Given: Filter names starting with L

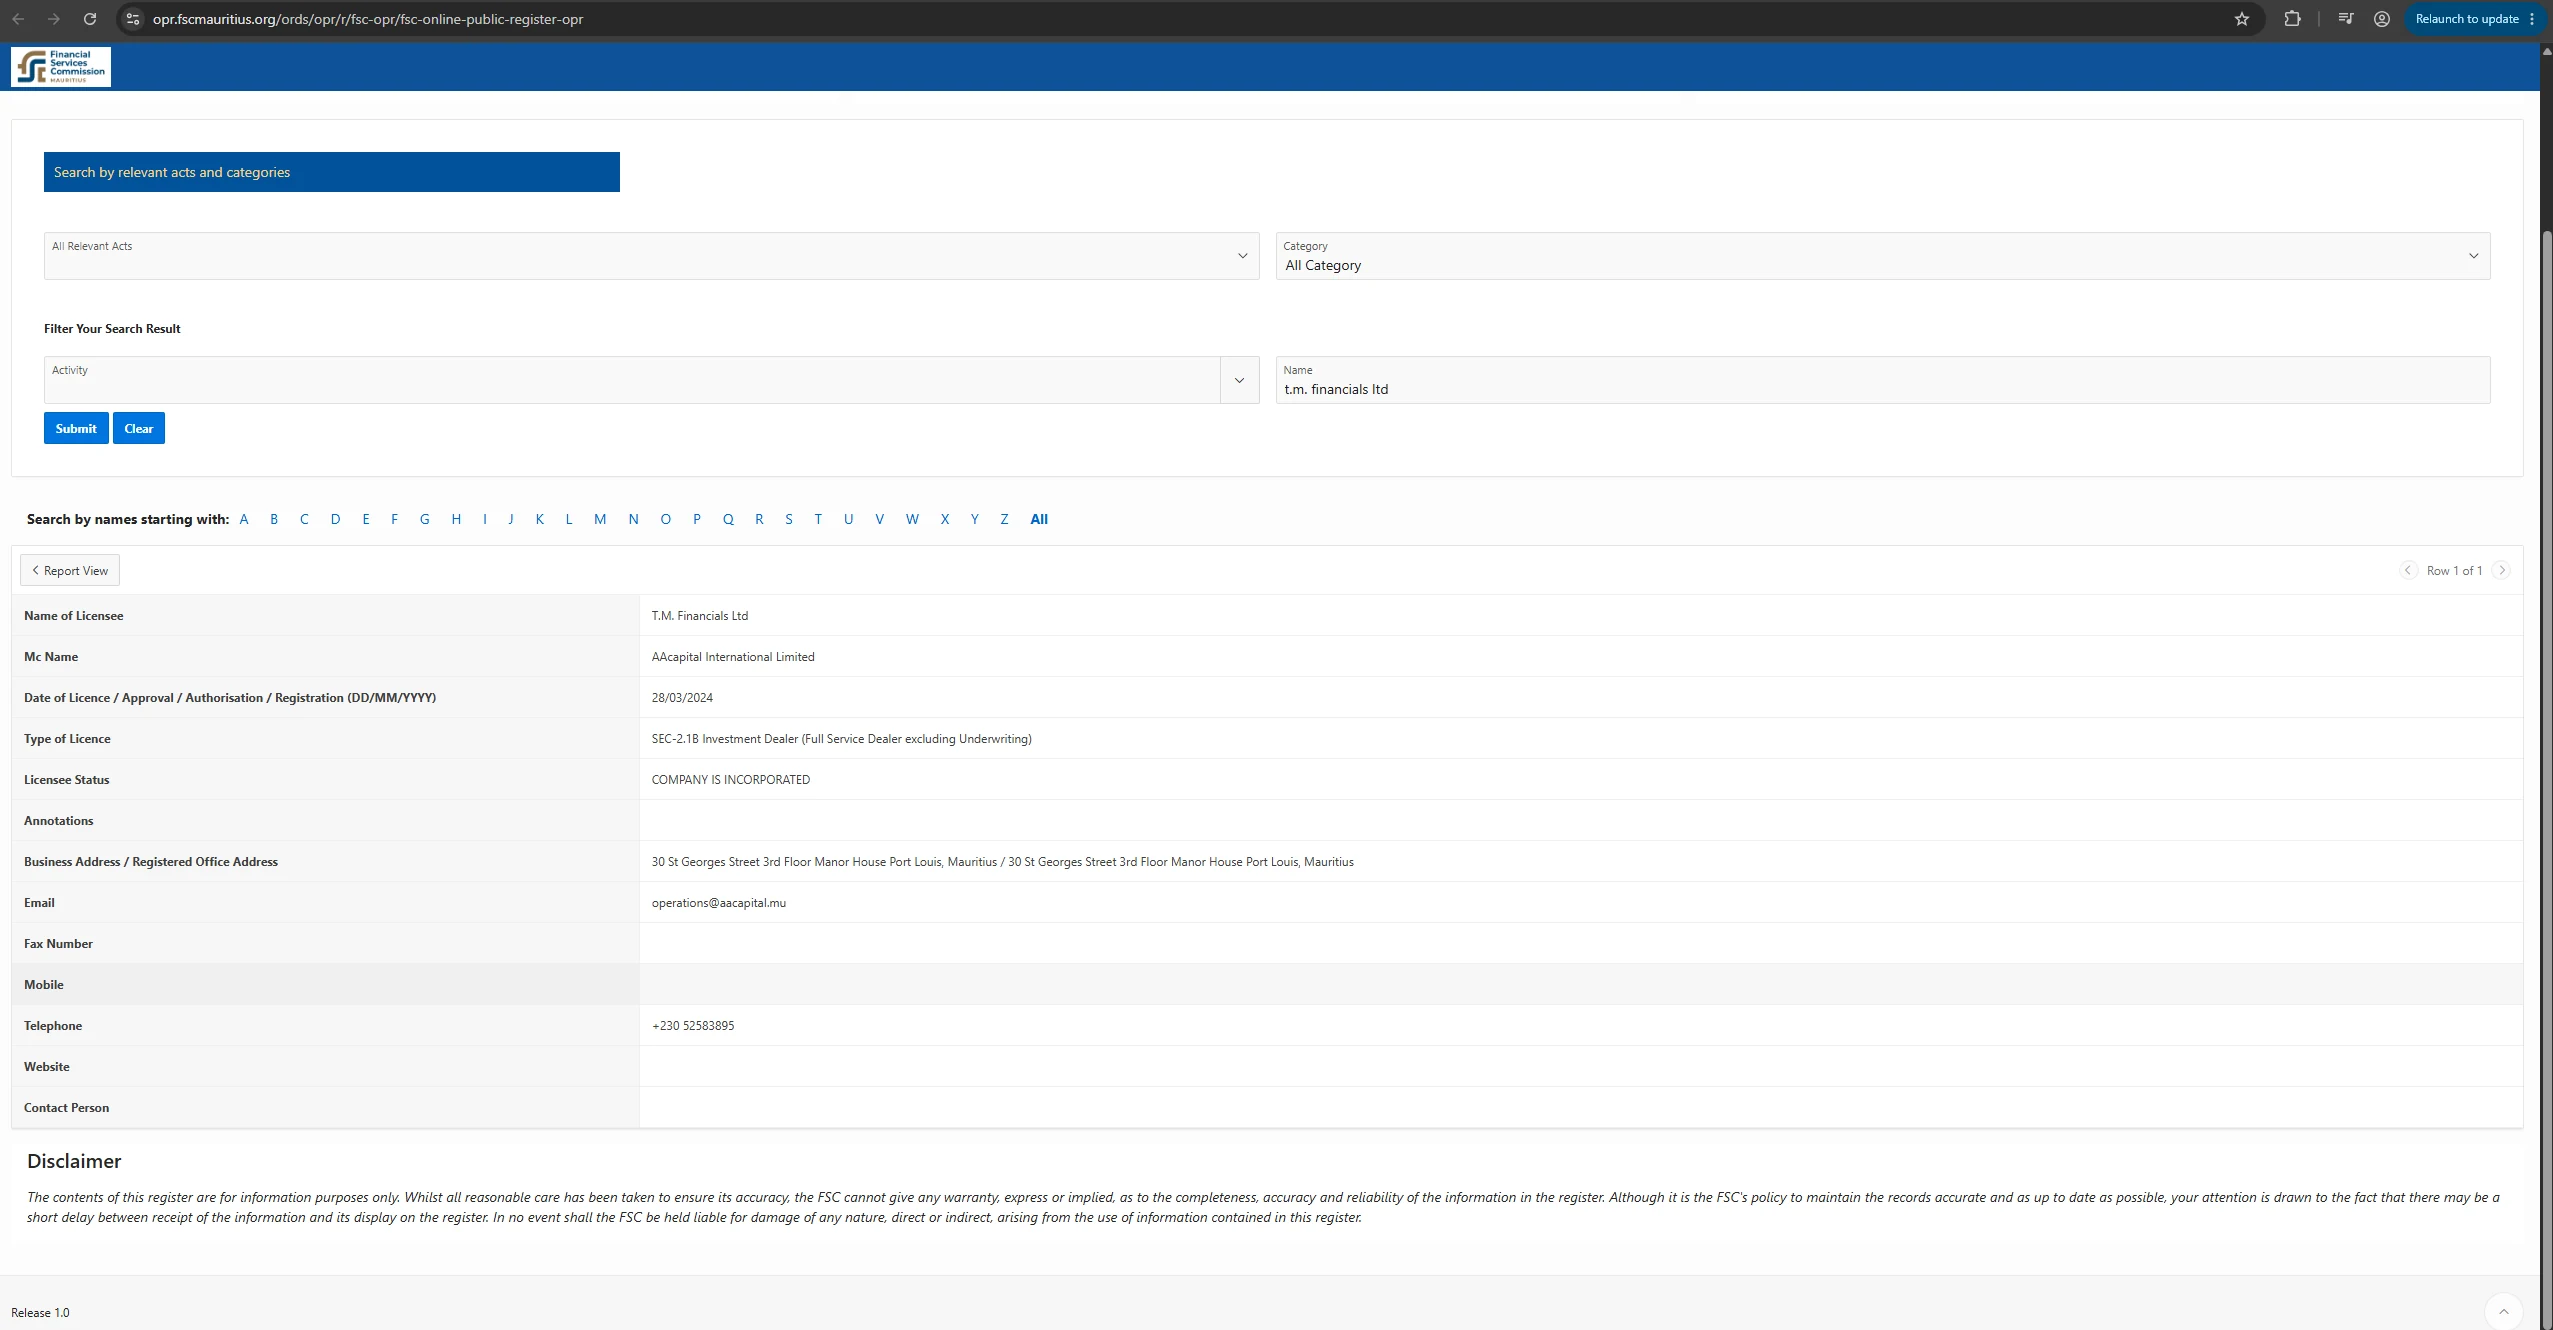Looking at the screenshot, I should point(569,519).
